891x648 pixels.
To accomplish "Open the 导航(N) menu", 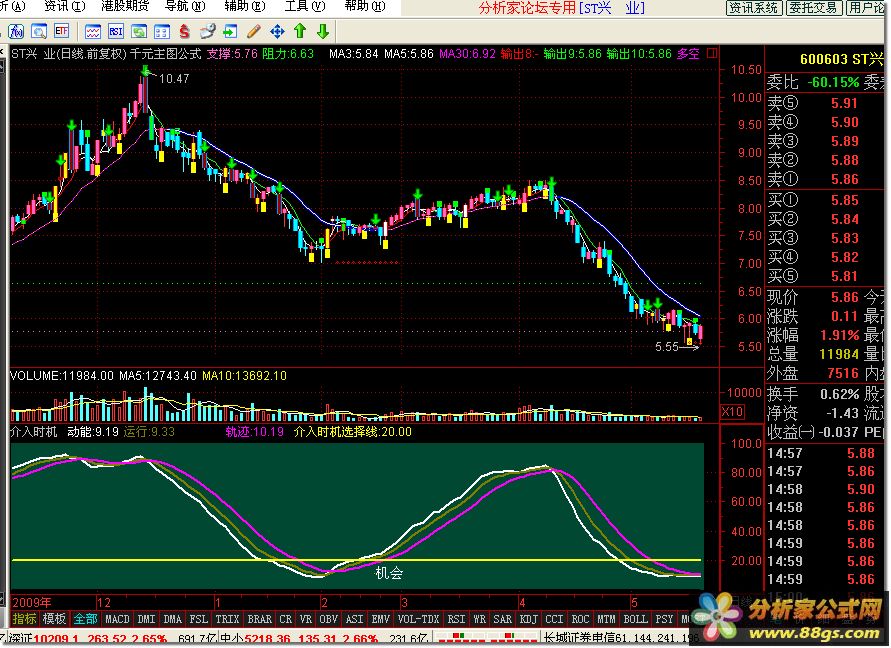I will tap(185, 6).
